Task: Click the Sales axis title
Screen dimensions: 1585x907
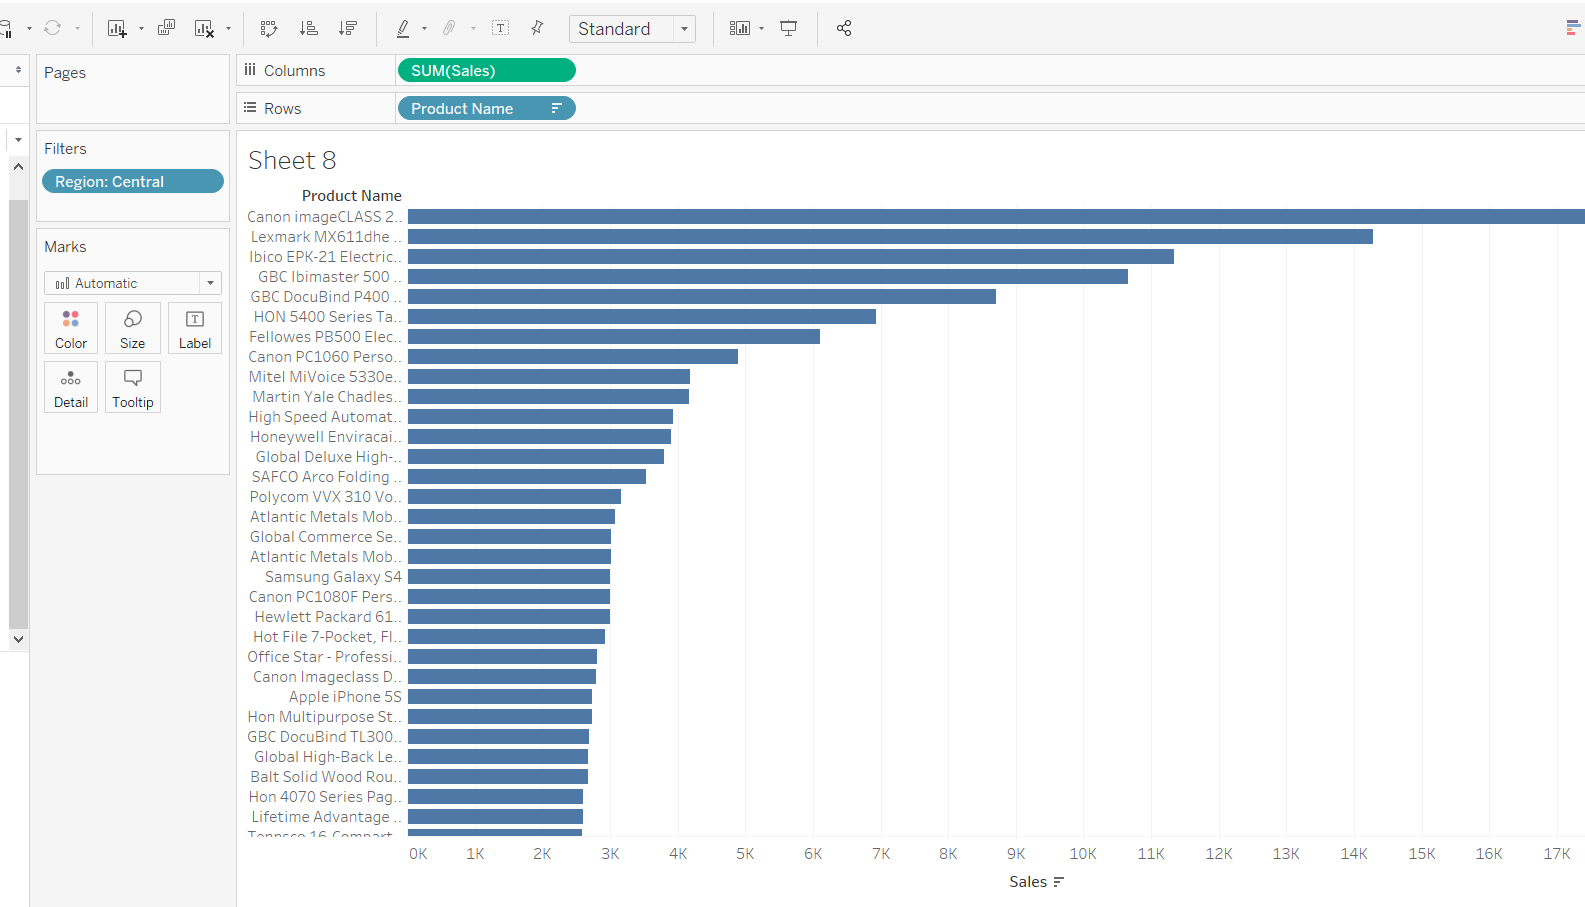Action: coord(1028,881)
